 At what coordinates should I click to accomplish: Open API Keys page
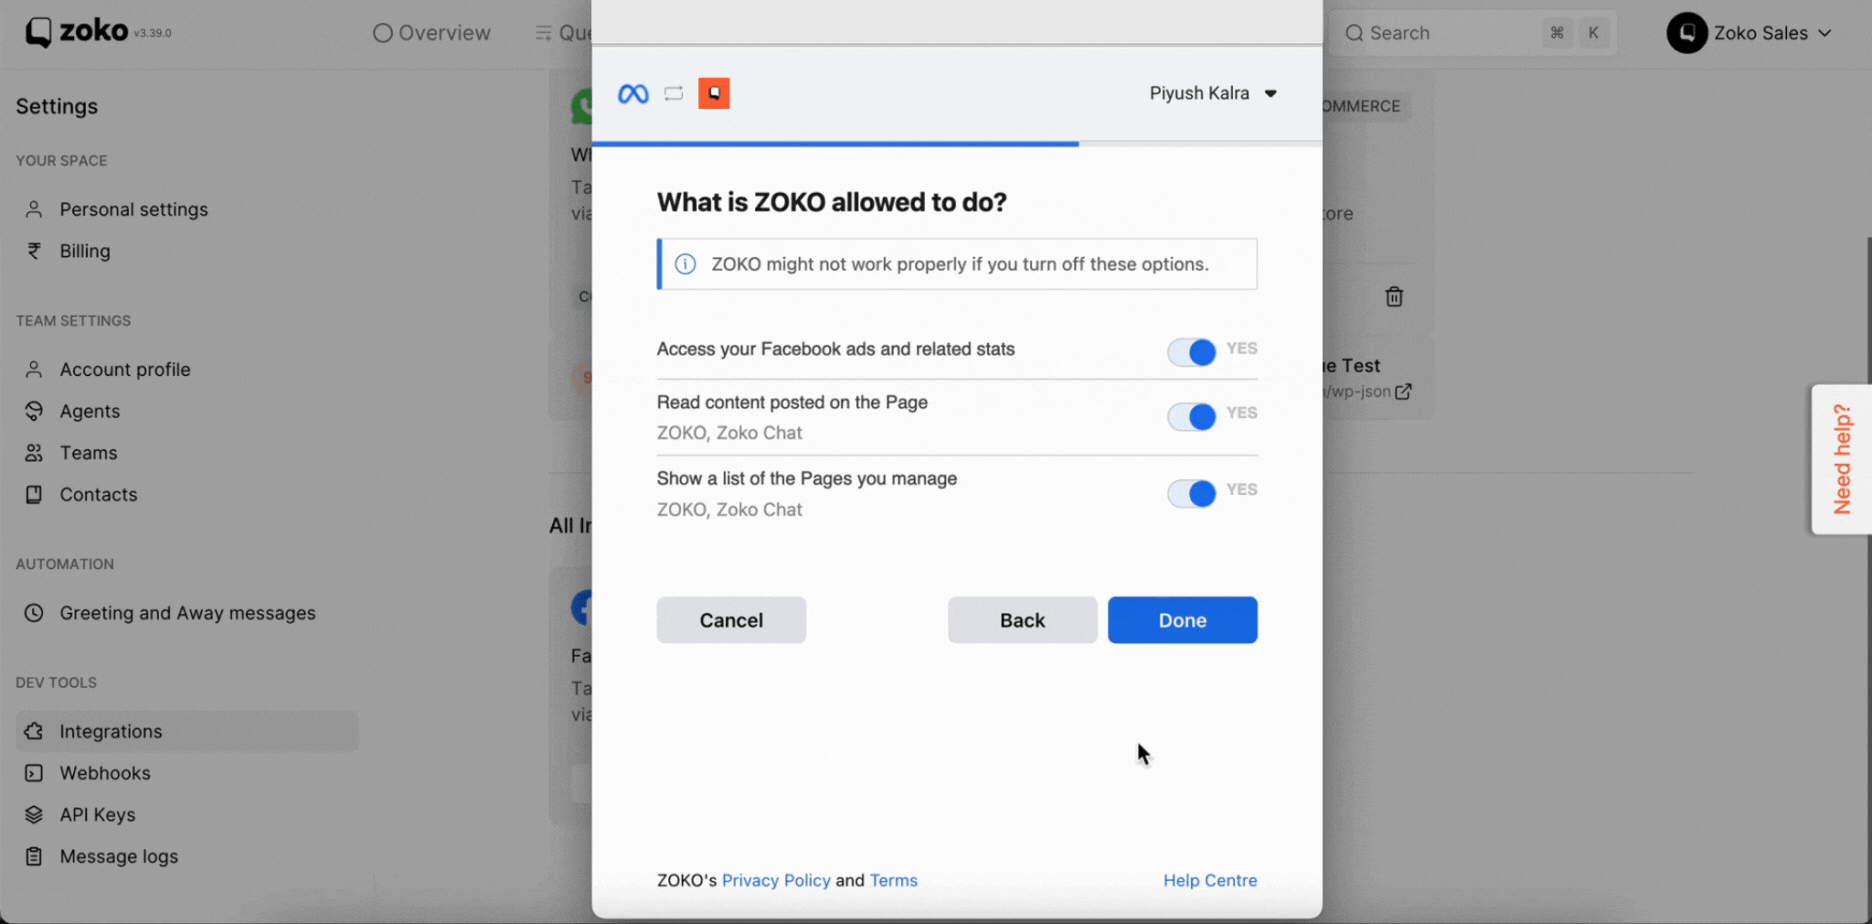97,815
